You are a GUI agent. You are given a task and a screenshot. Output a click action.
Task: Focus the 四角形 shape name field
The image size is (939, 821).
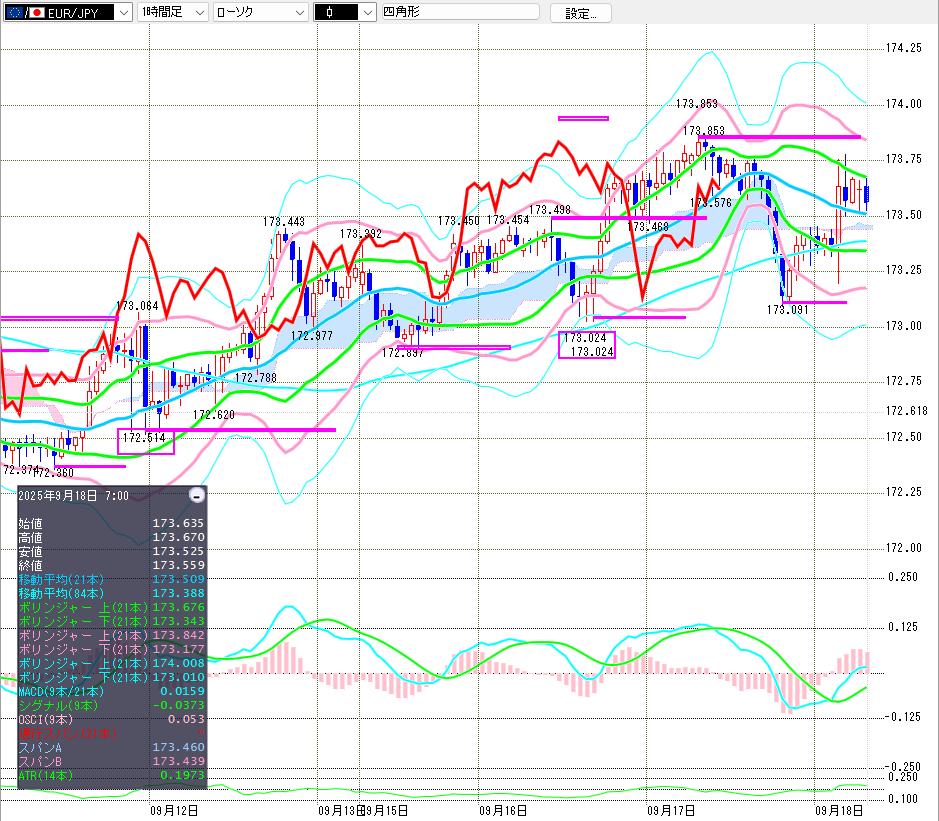point(460,12)
